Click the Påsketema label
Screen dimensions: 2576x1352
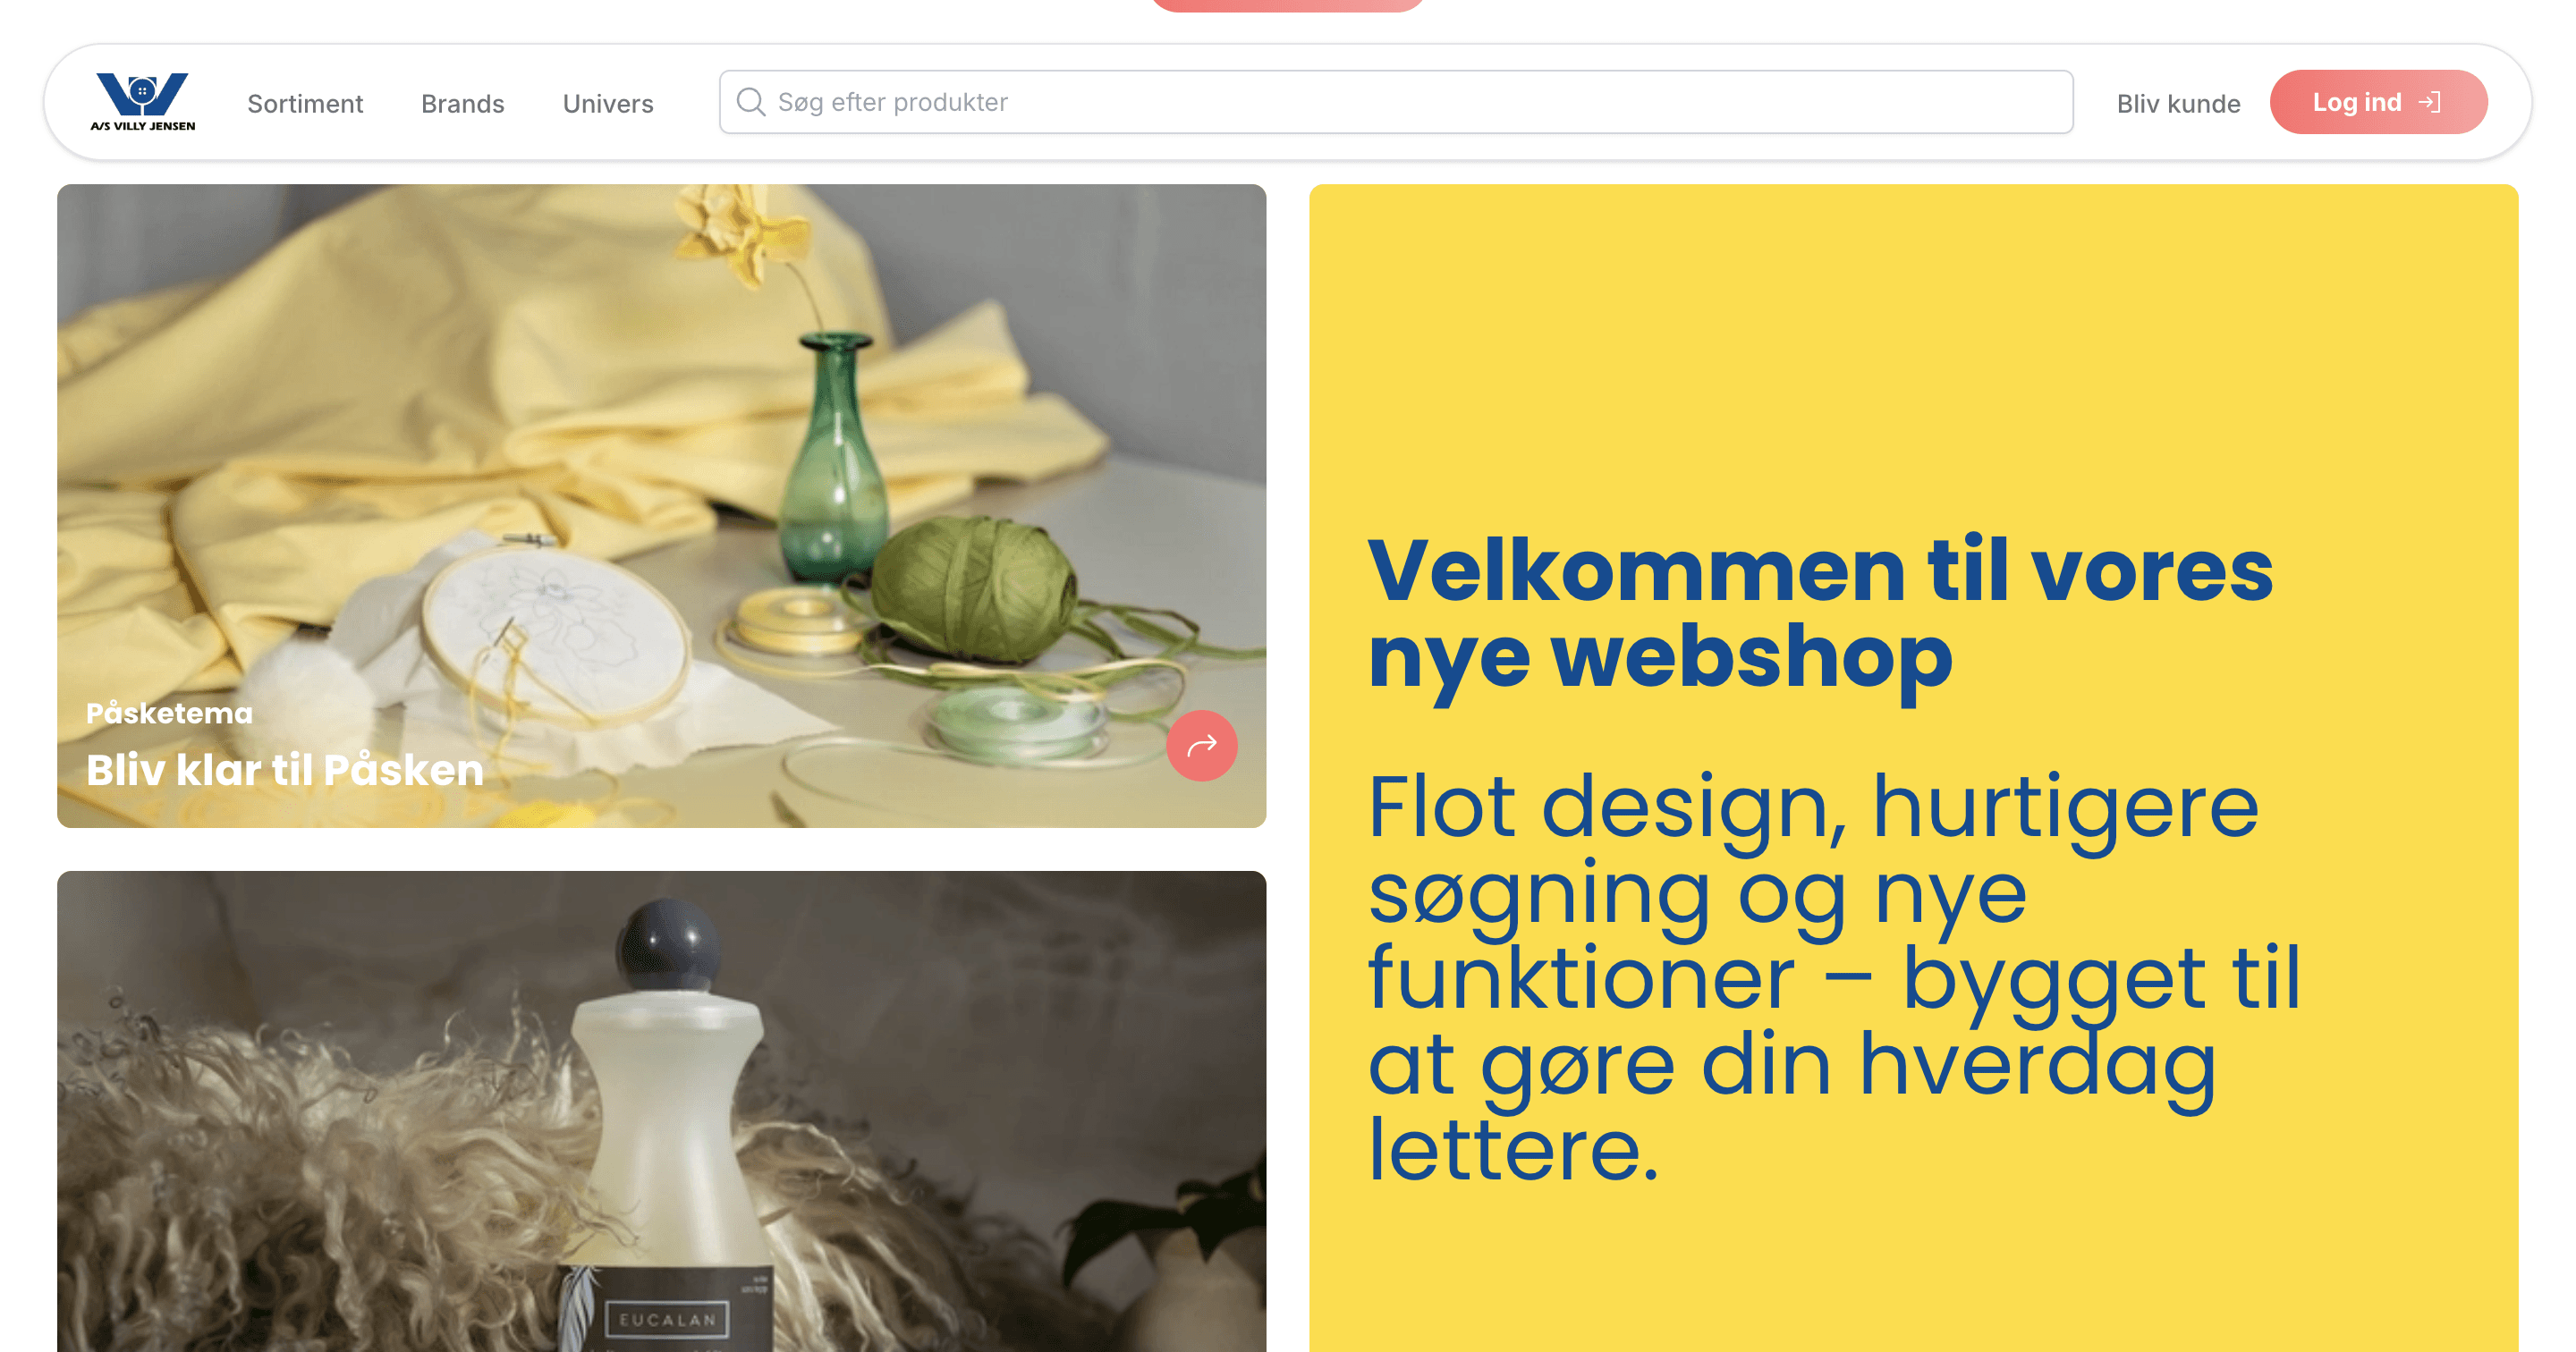(170, 713)
